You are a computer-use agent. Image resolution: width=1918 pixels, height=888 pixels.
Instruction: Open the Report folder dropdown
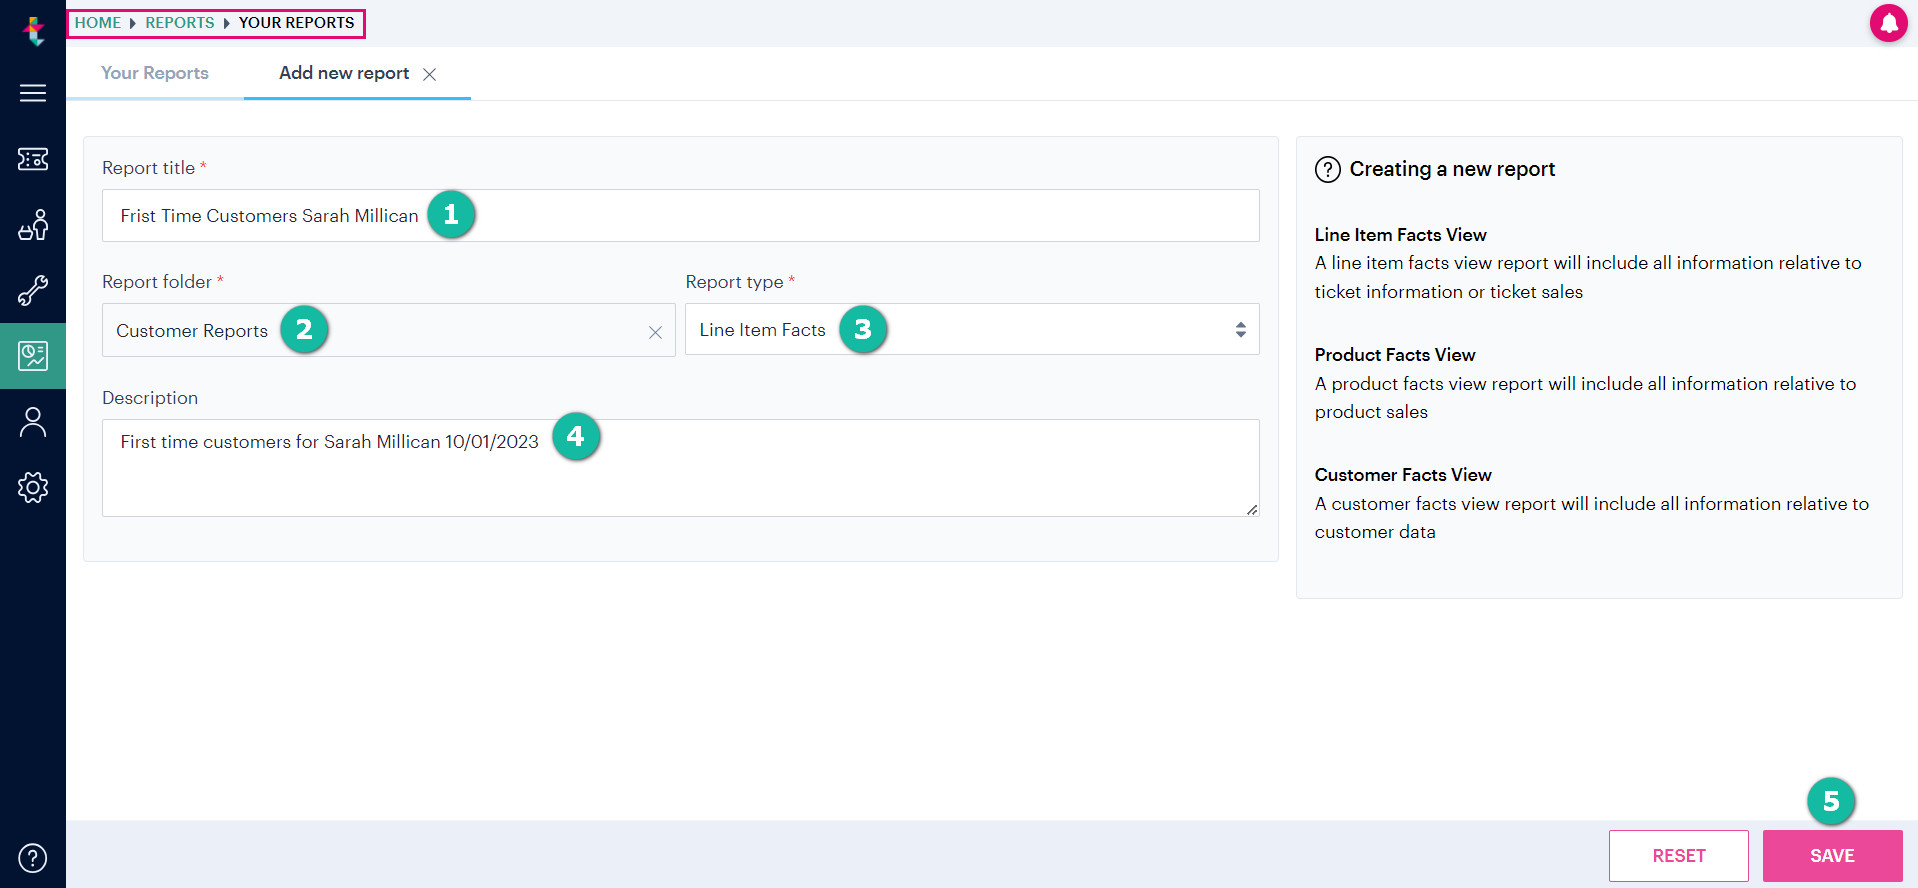pos(388,330)
